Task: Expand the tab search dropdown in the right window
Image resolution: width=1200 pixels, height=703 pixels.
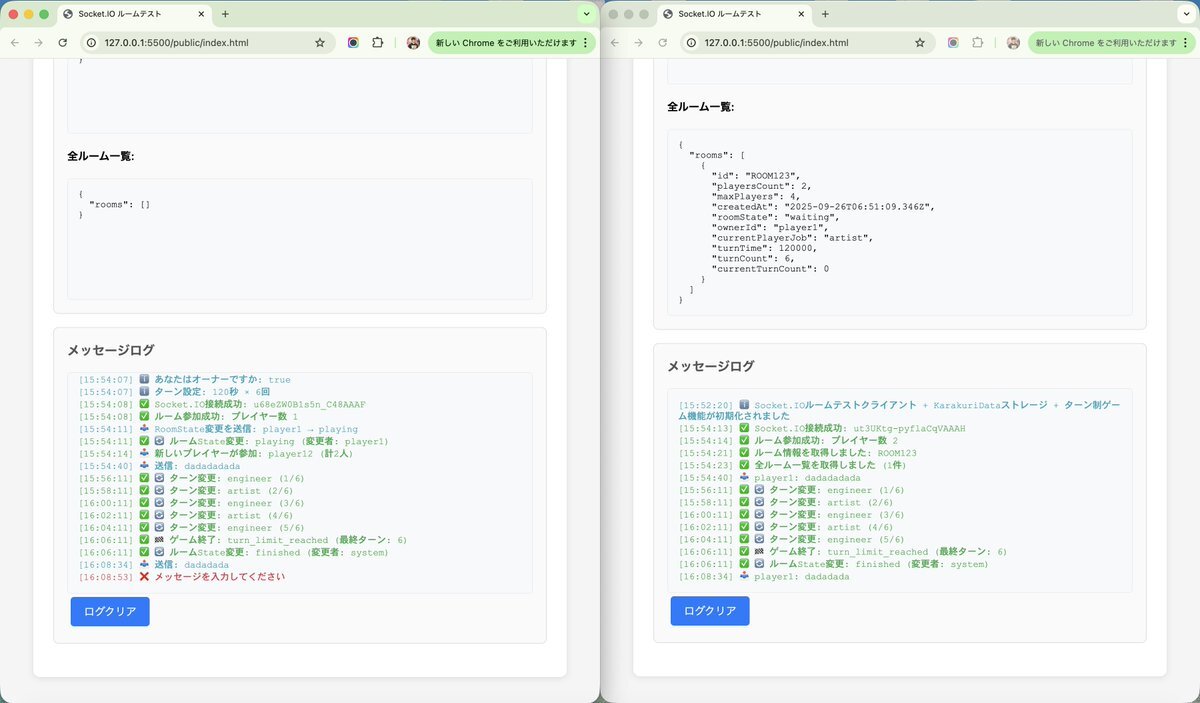Action: (x=1185, y=14)
